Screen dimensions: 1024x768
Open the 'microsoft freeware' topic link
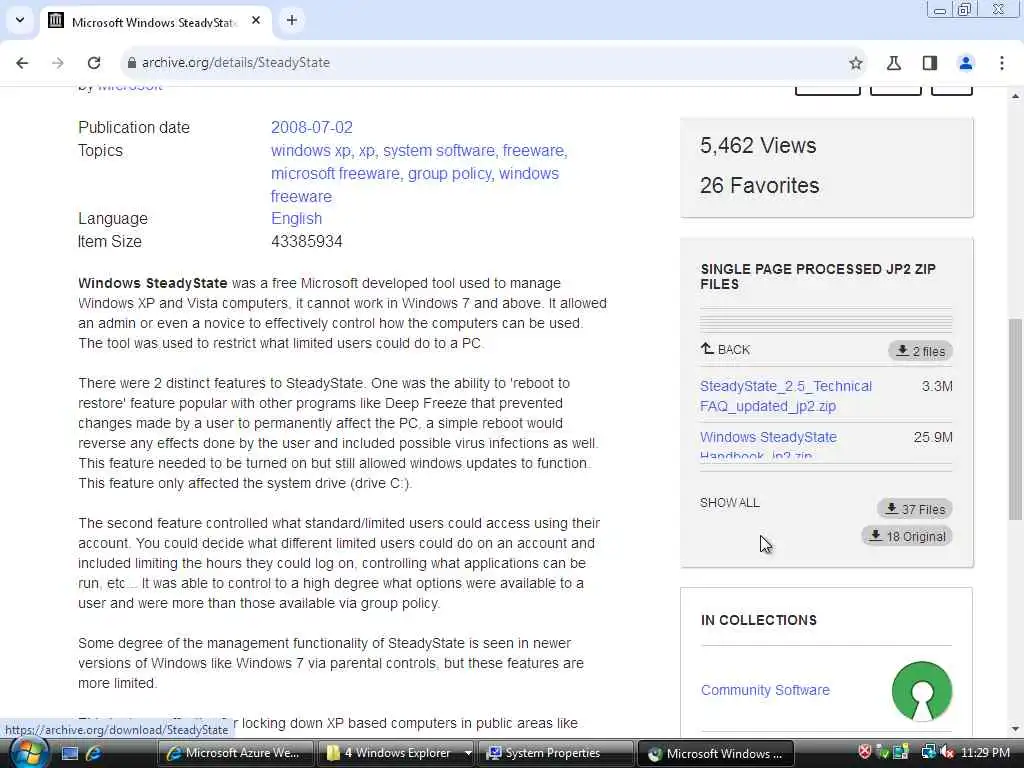(335, 173)
